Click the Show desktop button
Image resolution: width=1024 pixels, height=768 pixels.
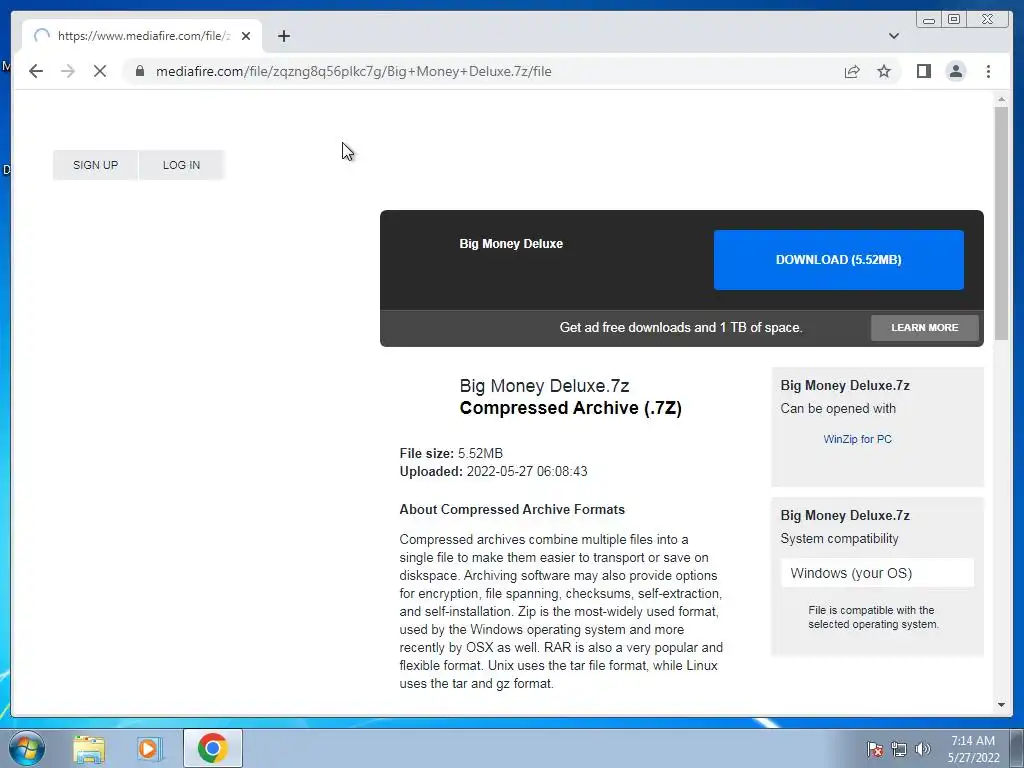[x=1017, y=748]
